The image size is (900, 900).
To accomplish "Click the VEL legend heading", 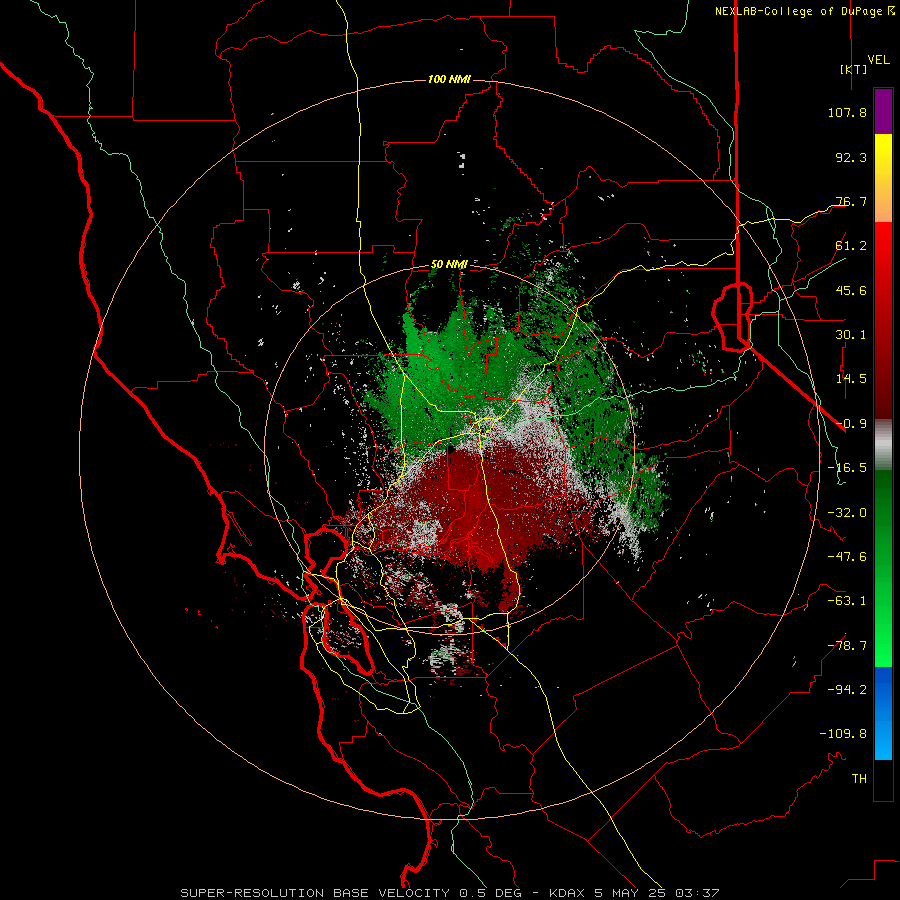I will tap(878, 60).
